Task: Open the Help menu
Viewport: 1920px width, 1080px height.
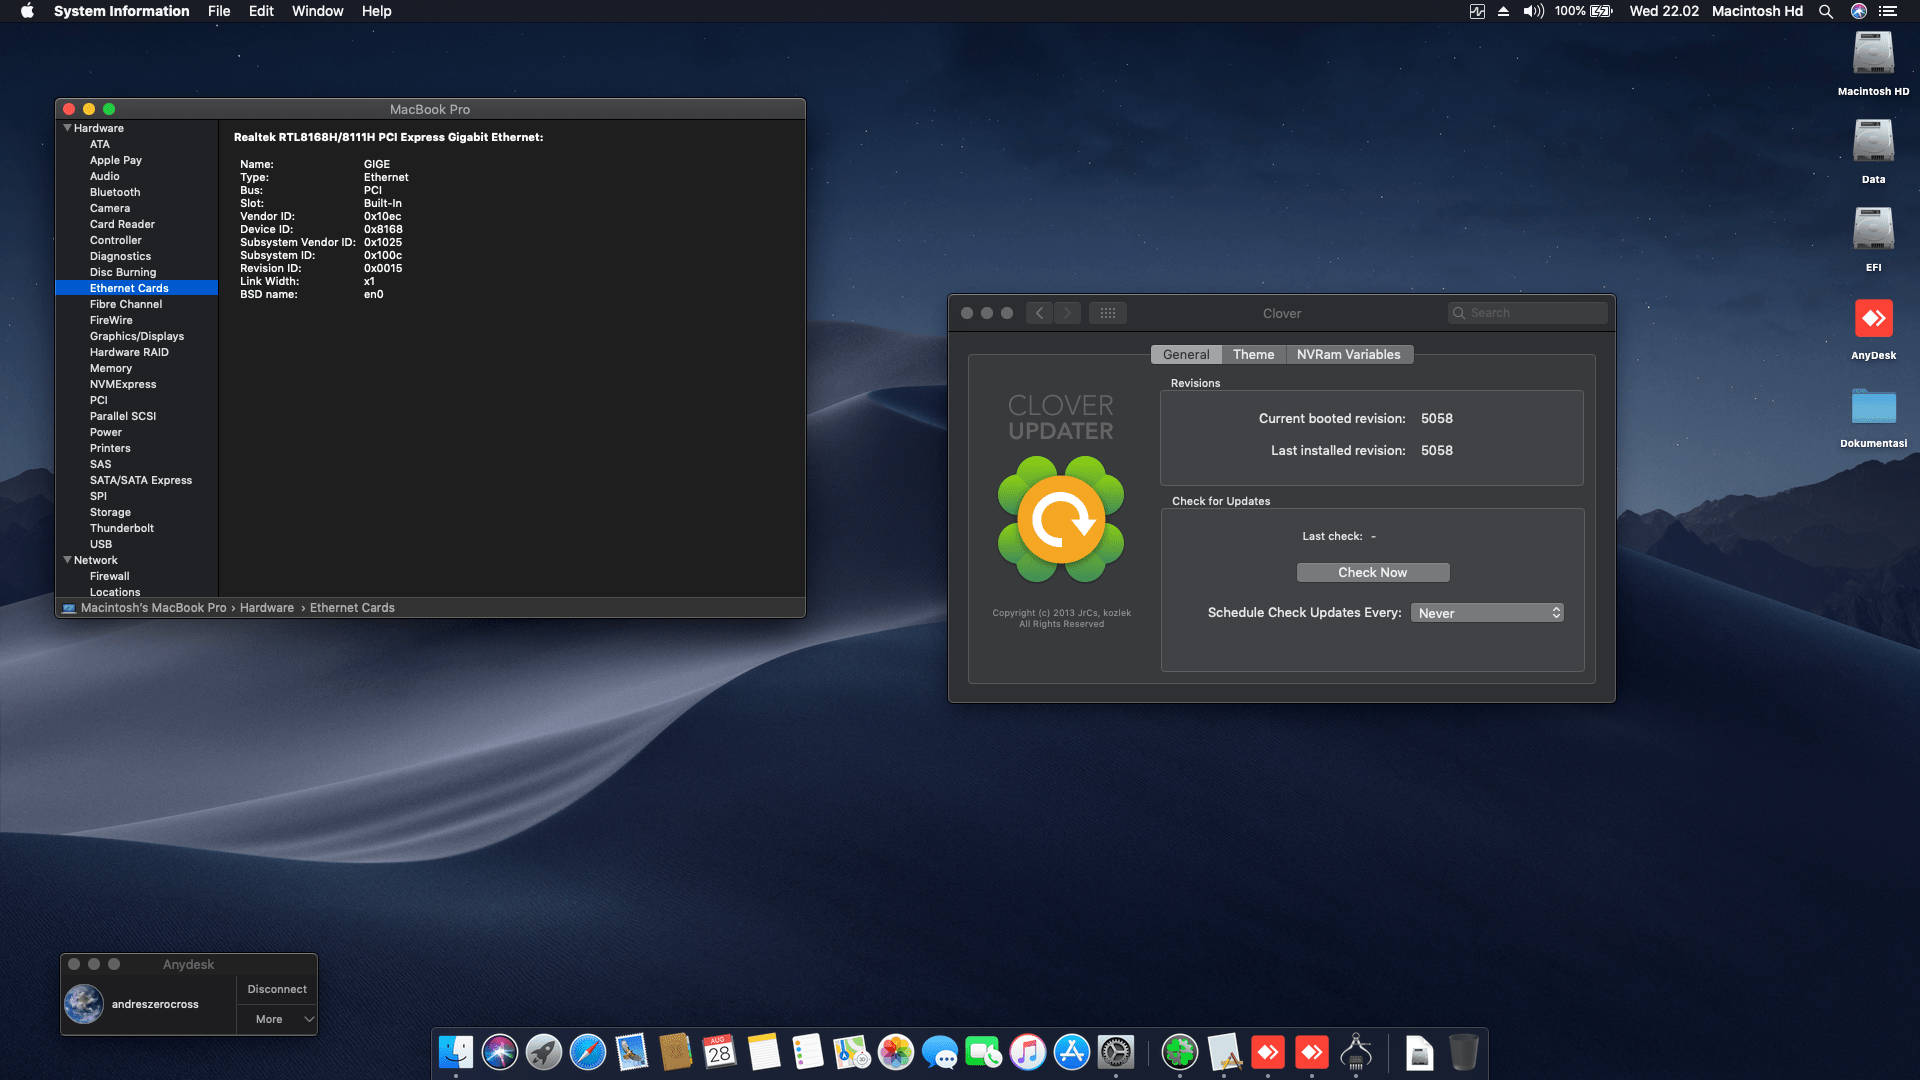Action: pos(376,11)
